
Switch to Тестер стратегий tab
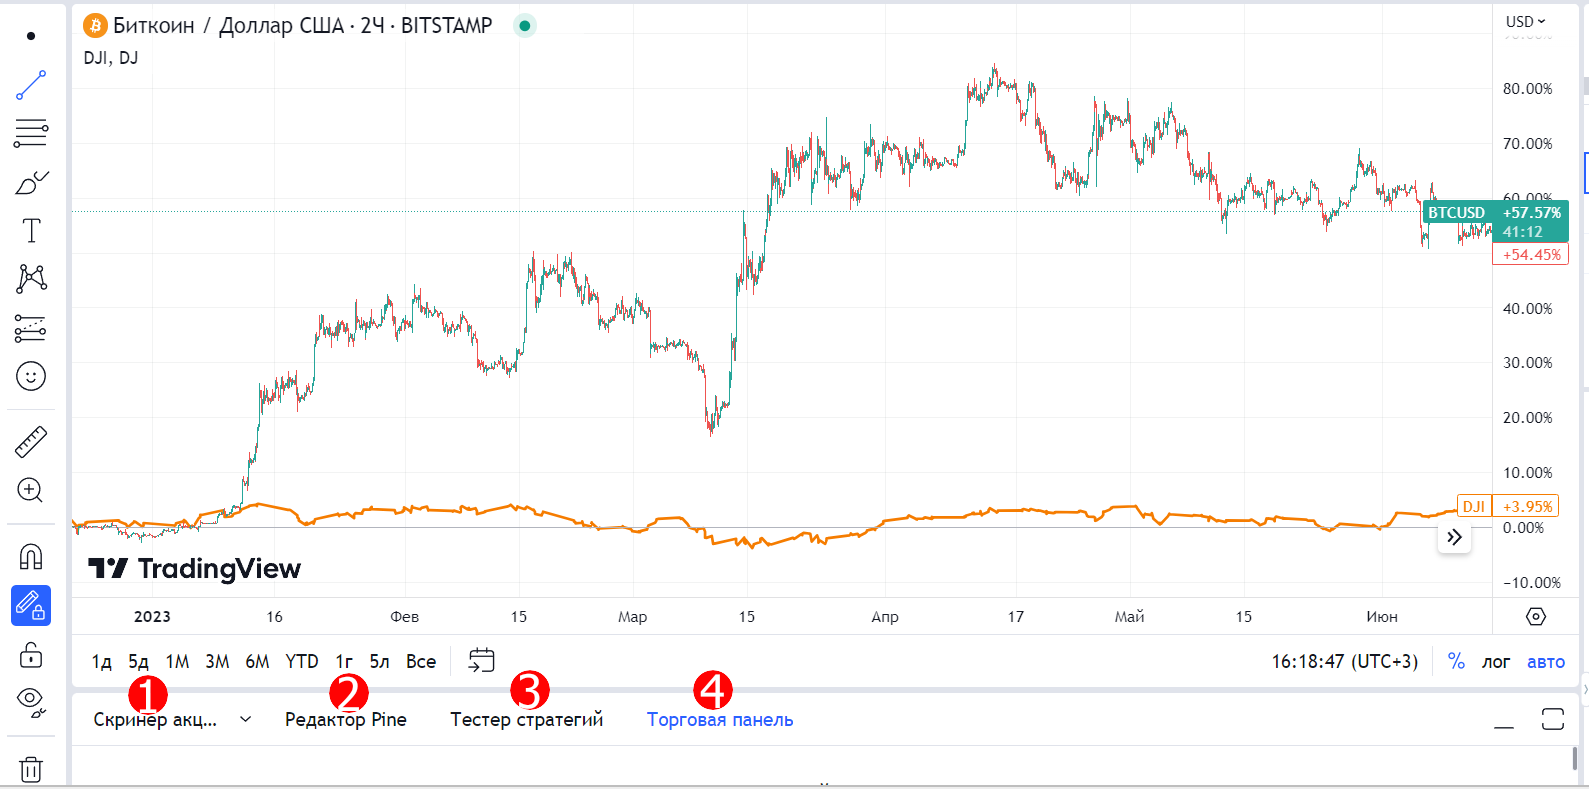[x=527, y=719]
